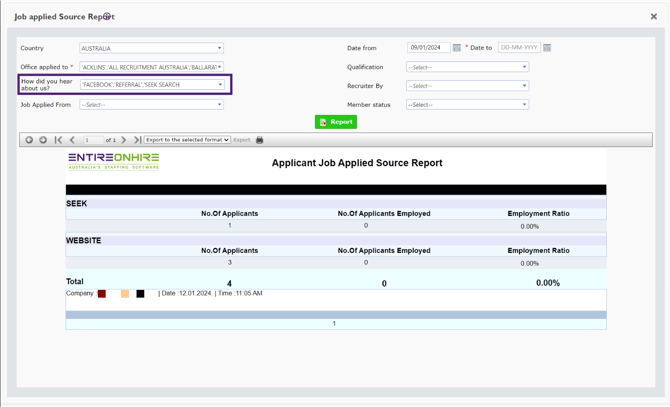Screen dimensions: 670x407
Task: Jump to last report page
Action: [137, 140]
